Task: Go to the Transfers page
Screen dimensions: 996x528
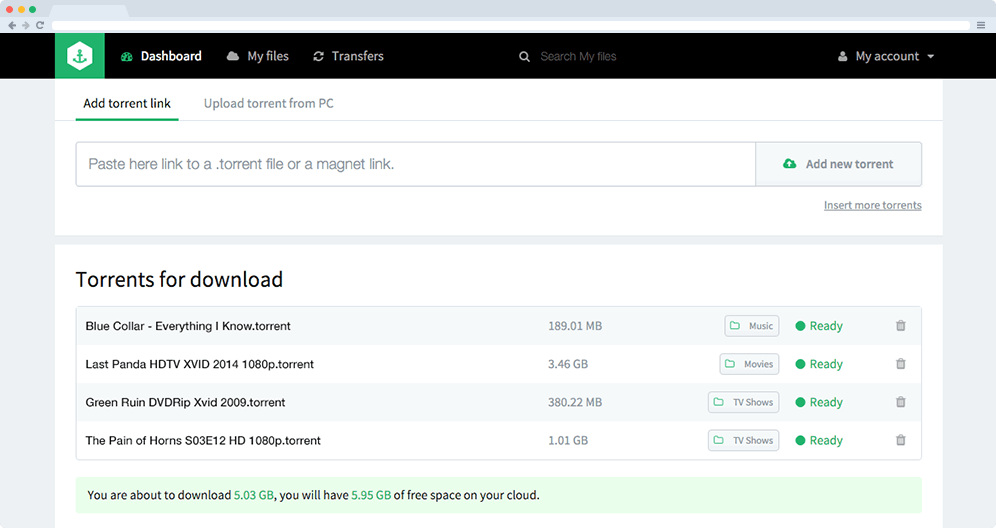Action: coord(348,57)
